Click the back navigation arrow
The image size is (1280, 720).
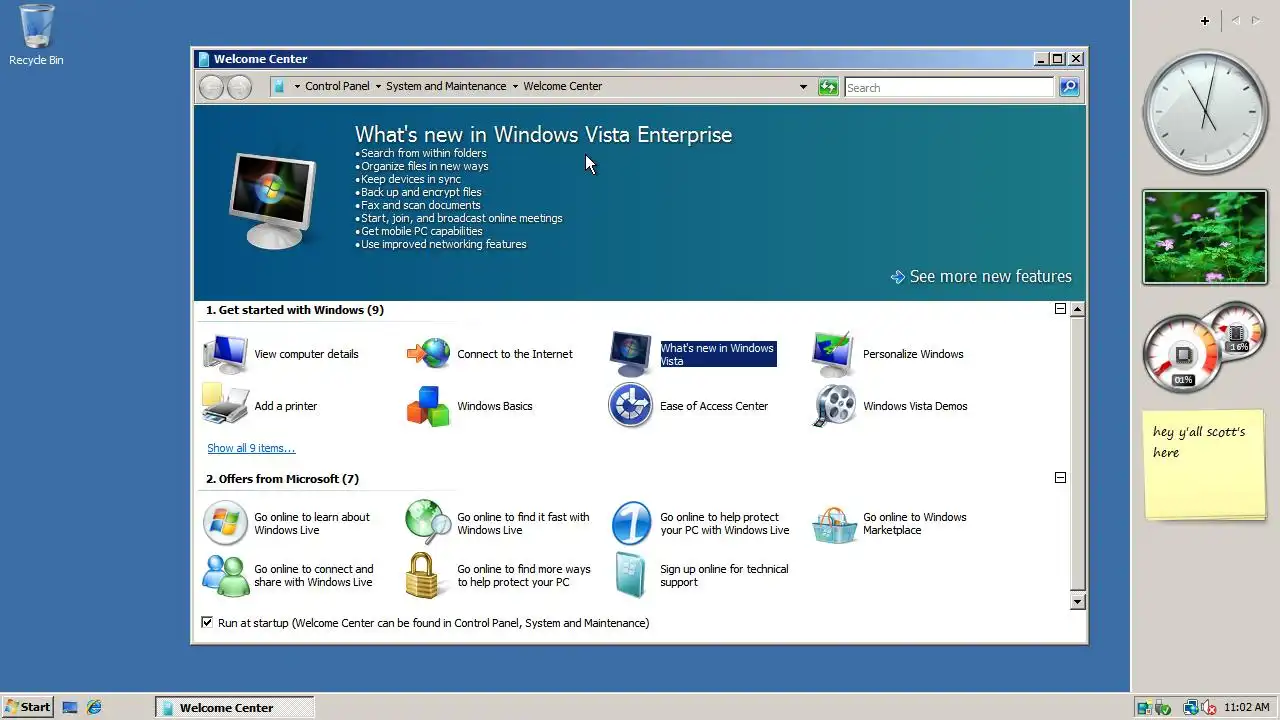pos(211,87)
